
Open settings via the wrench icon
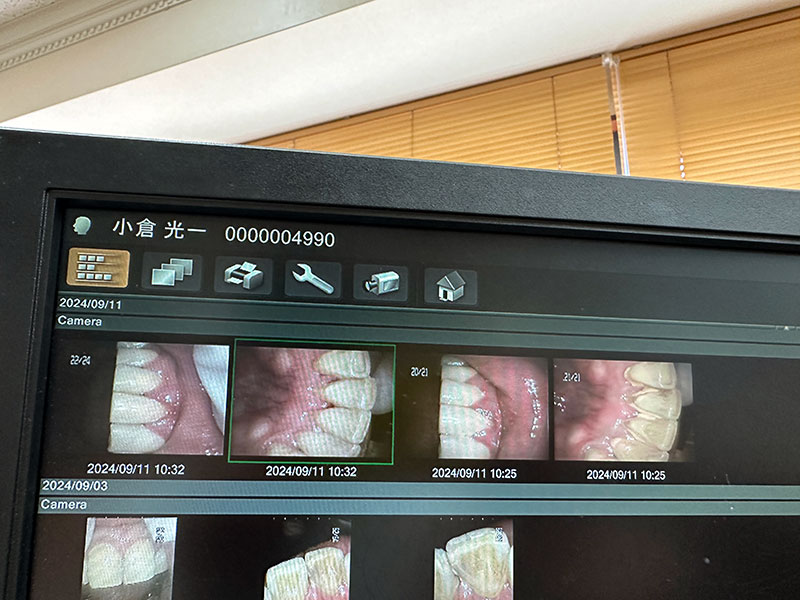click(x=312, y=279)
